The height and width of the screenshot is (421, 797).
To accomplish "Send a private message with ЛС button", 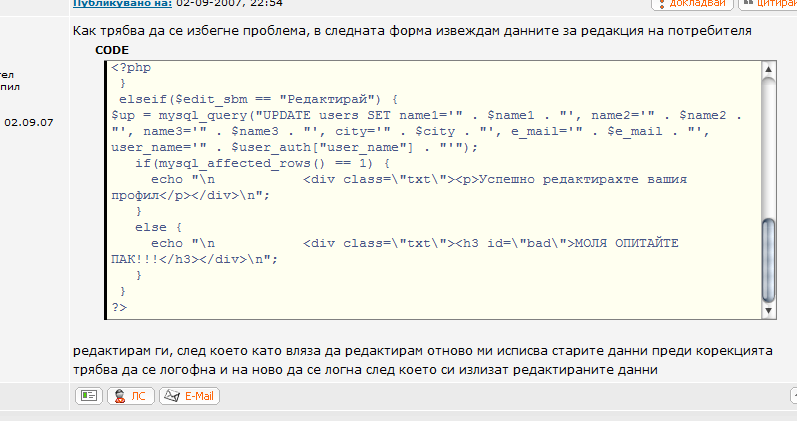I will tap(131, 396).
